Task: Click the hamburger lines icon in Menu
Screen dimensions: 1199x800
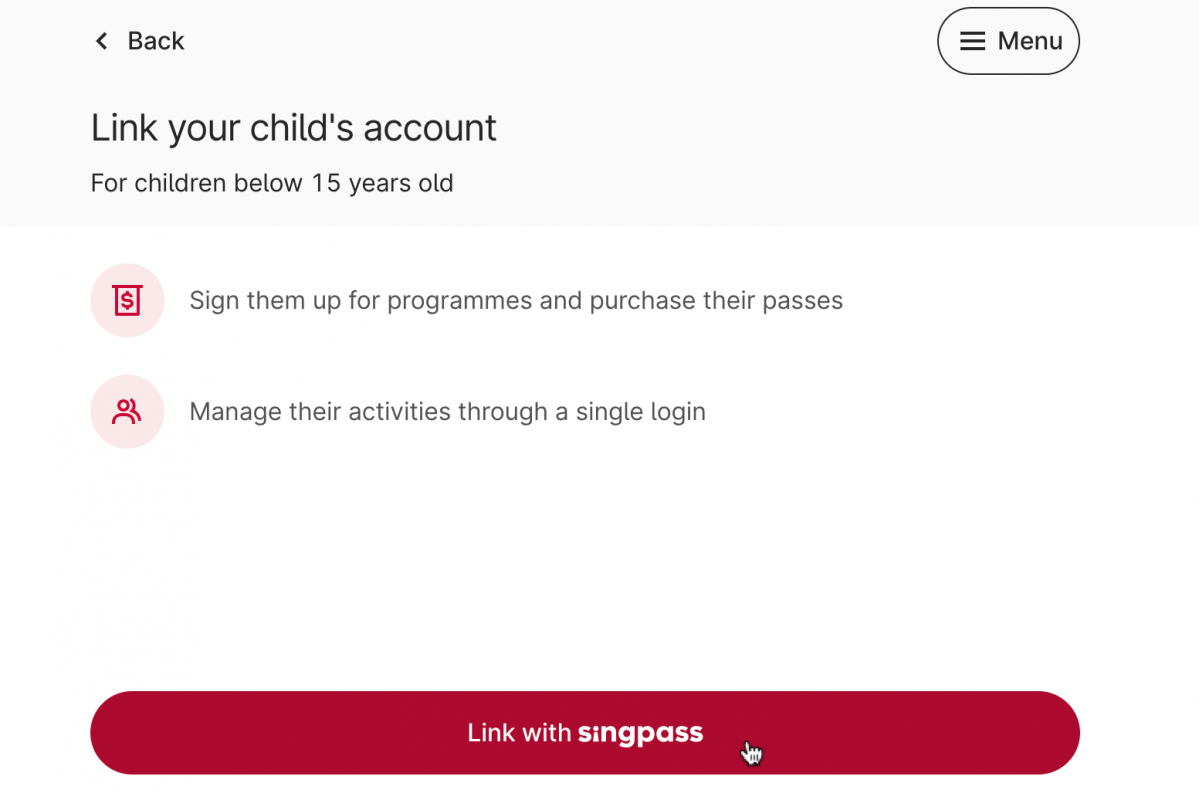Action: pos(972,41)
